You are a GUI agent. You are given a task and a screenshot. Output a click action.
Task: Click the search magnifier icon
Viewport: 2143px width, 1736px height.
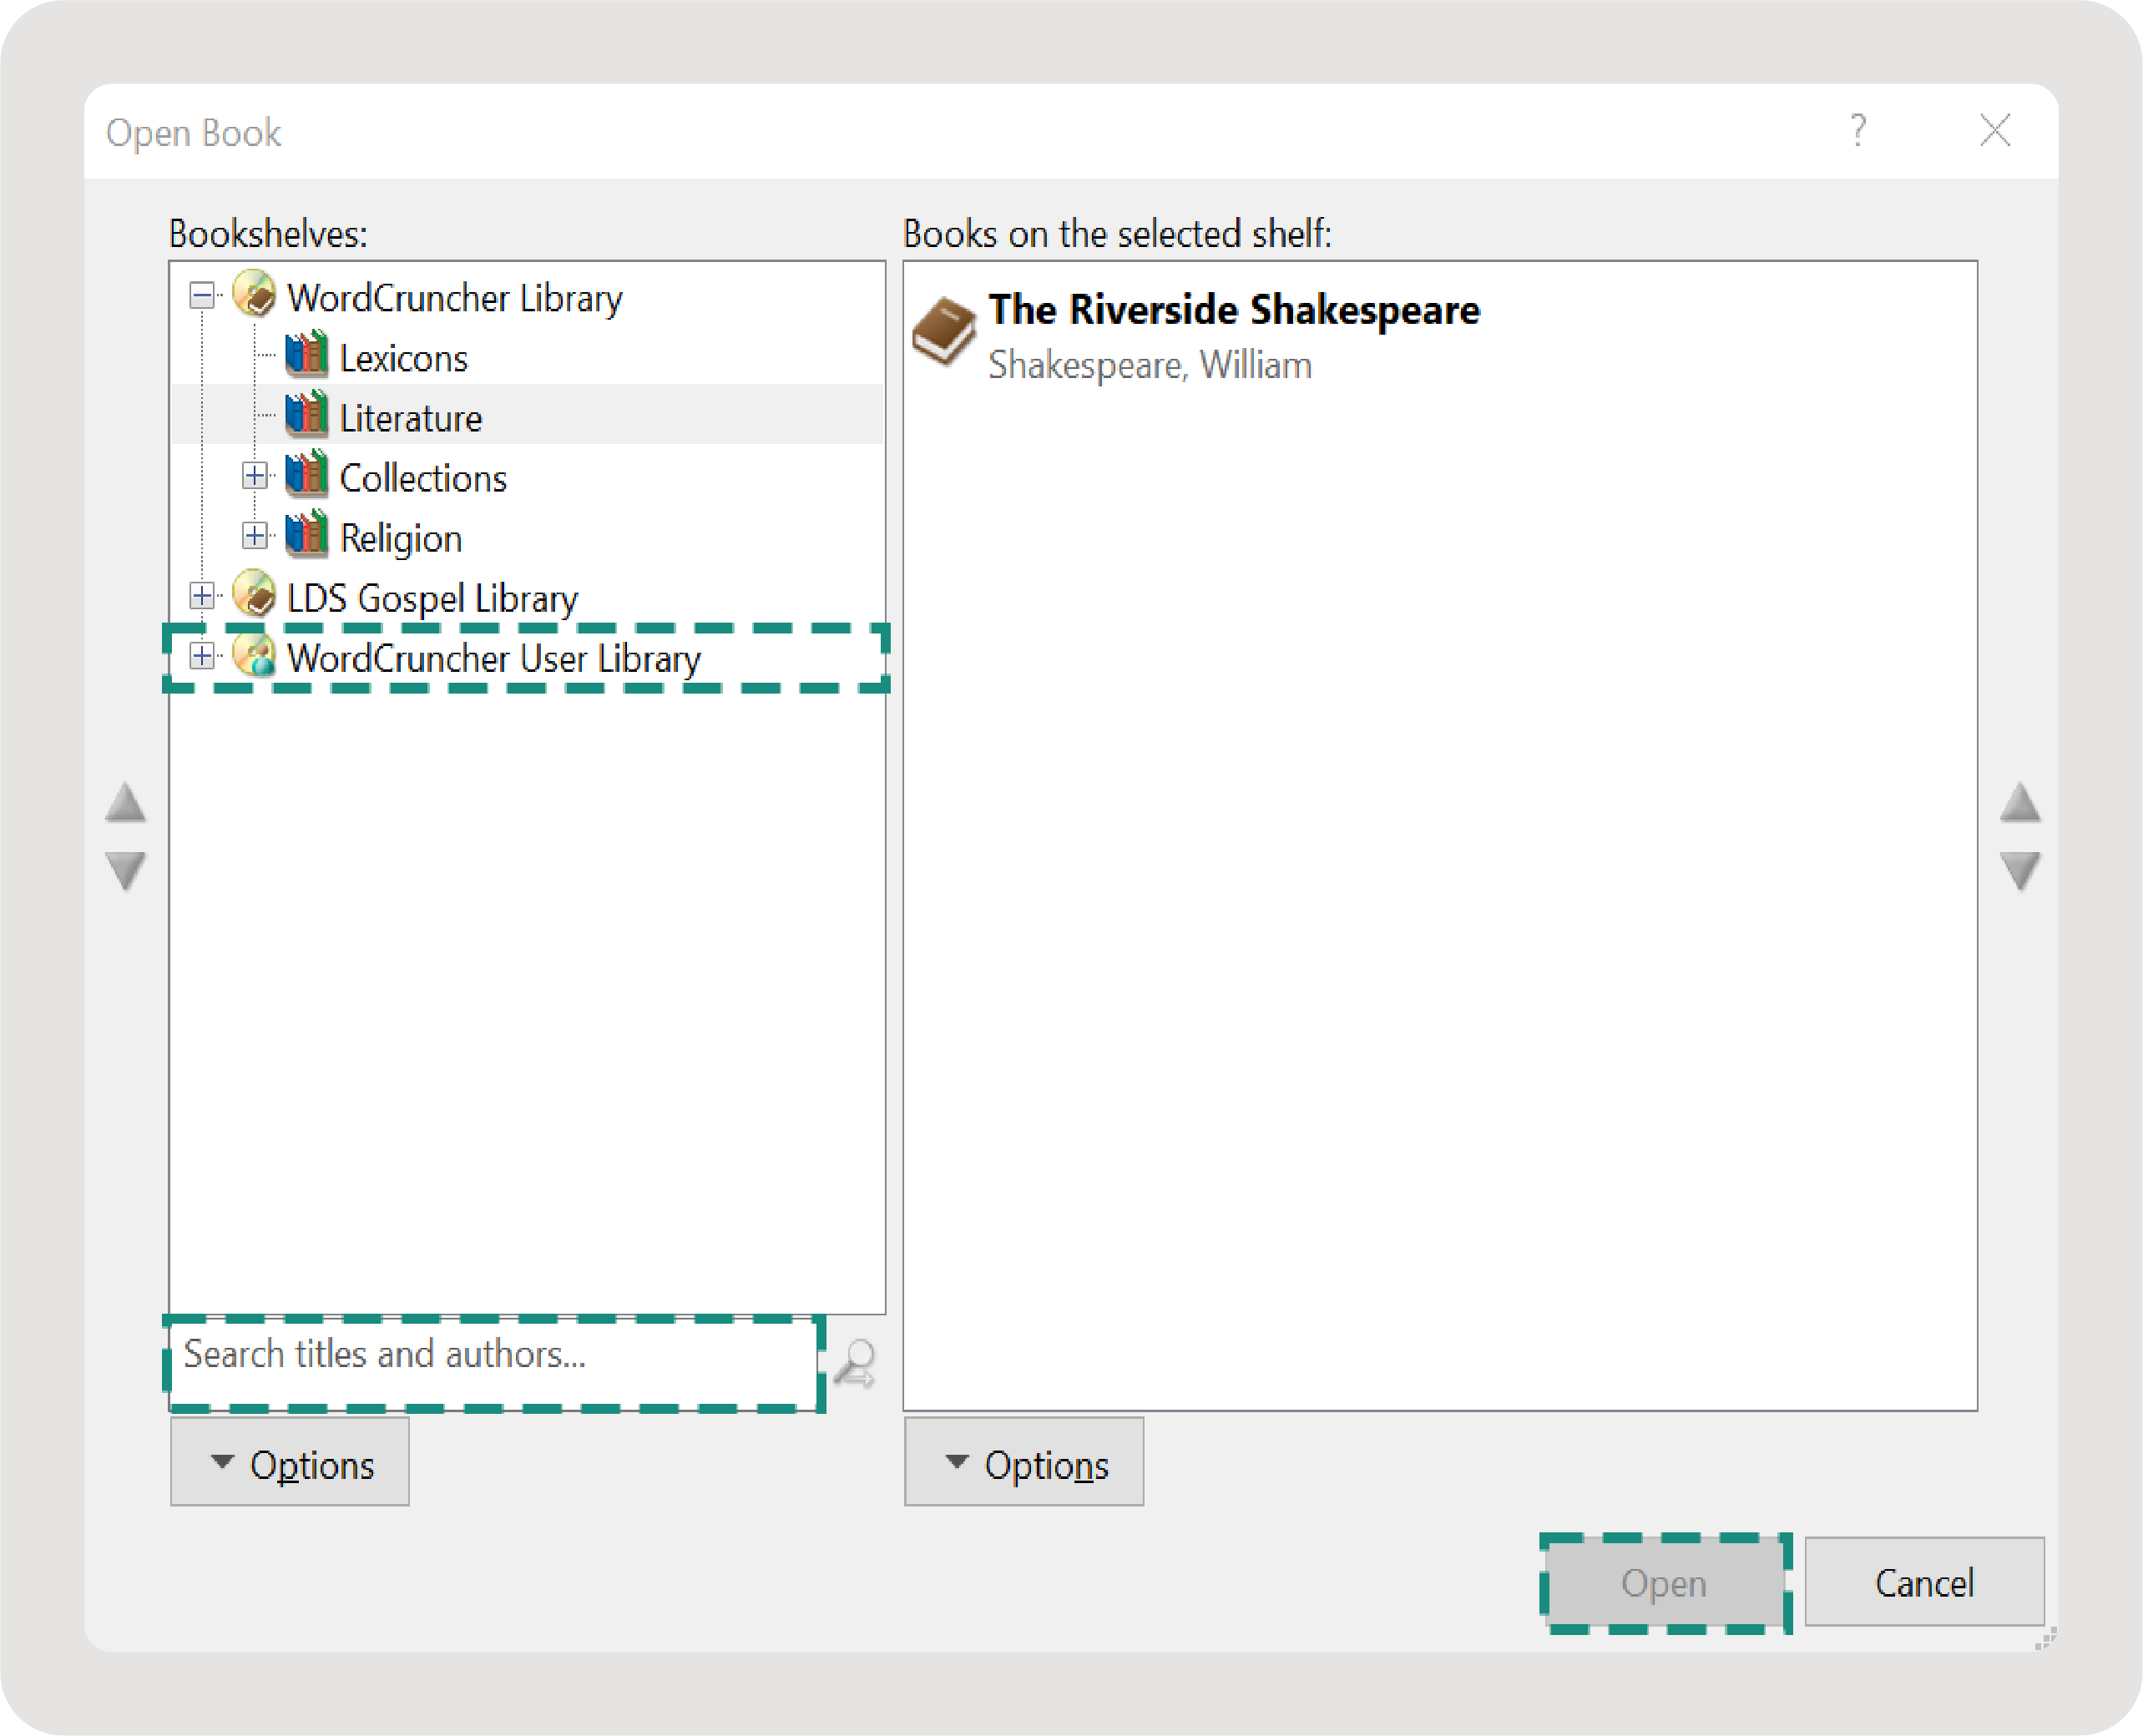[856, 1364]
